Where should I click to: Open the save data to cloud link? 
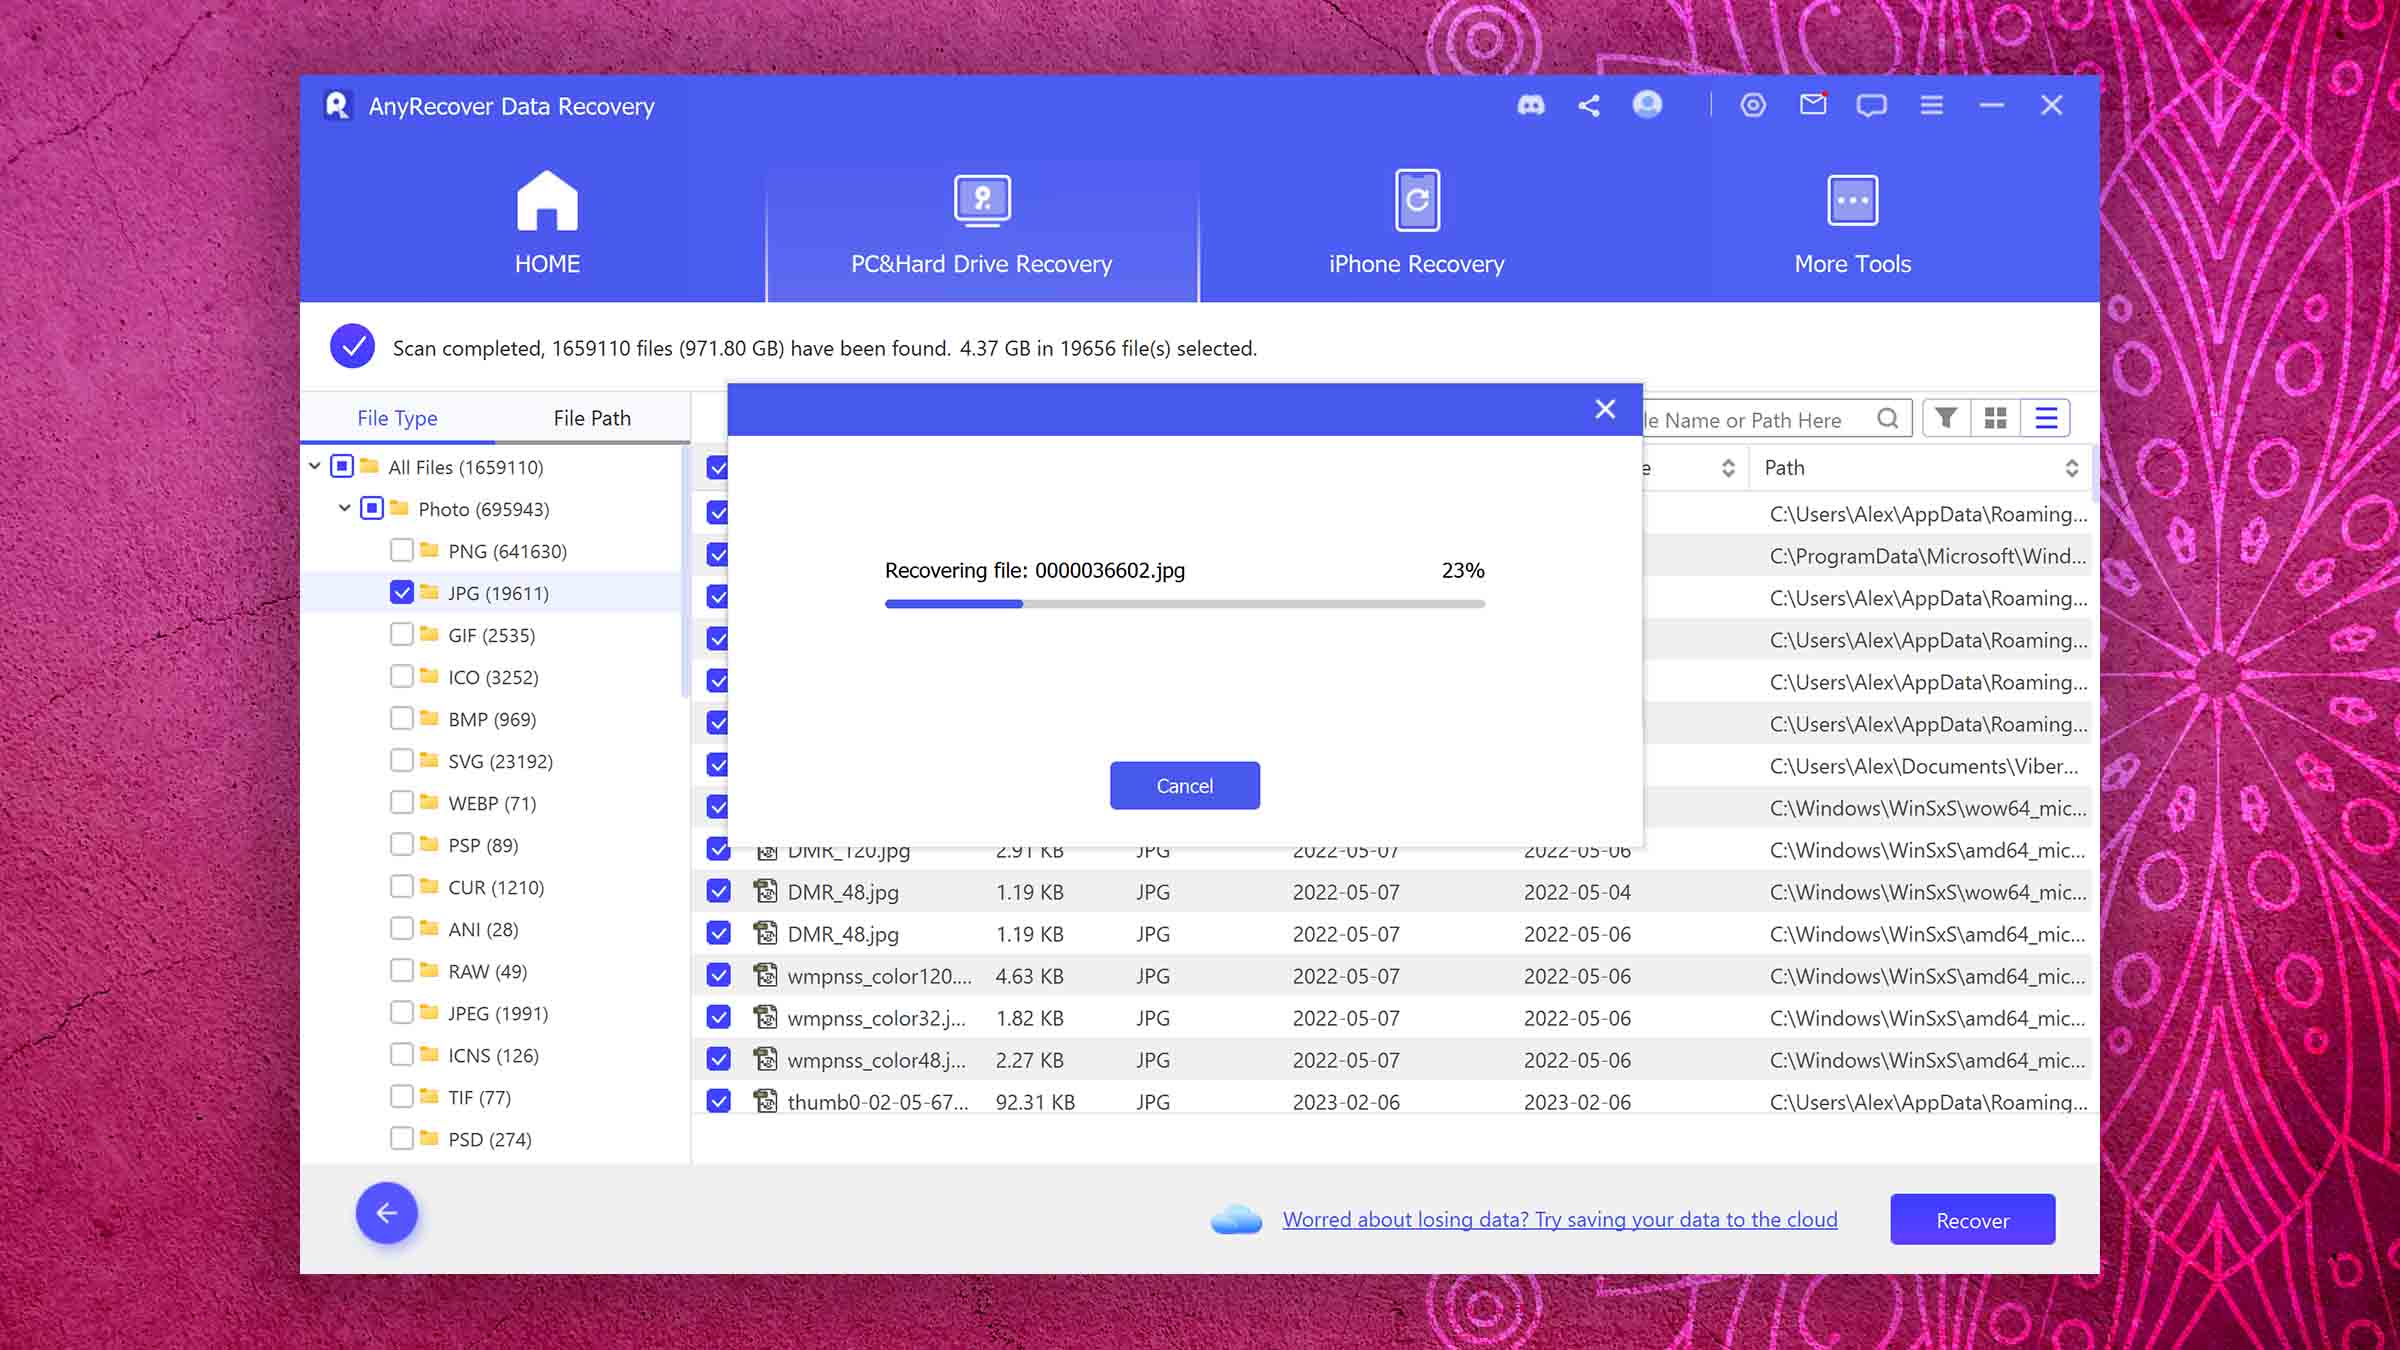coord(1560,1220)
